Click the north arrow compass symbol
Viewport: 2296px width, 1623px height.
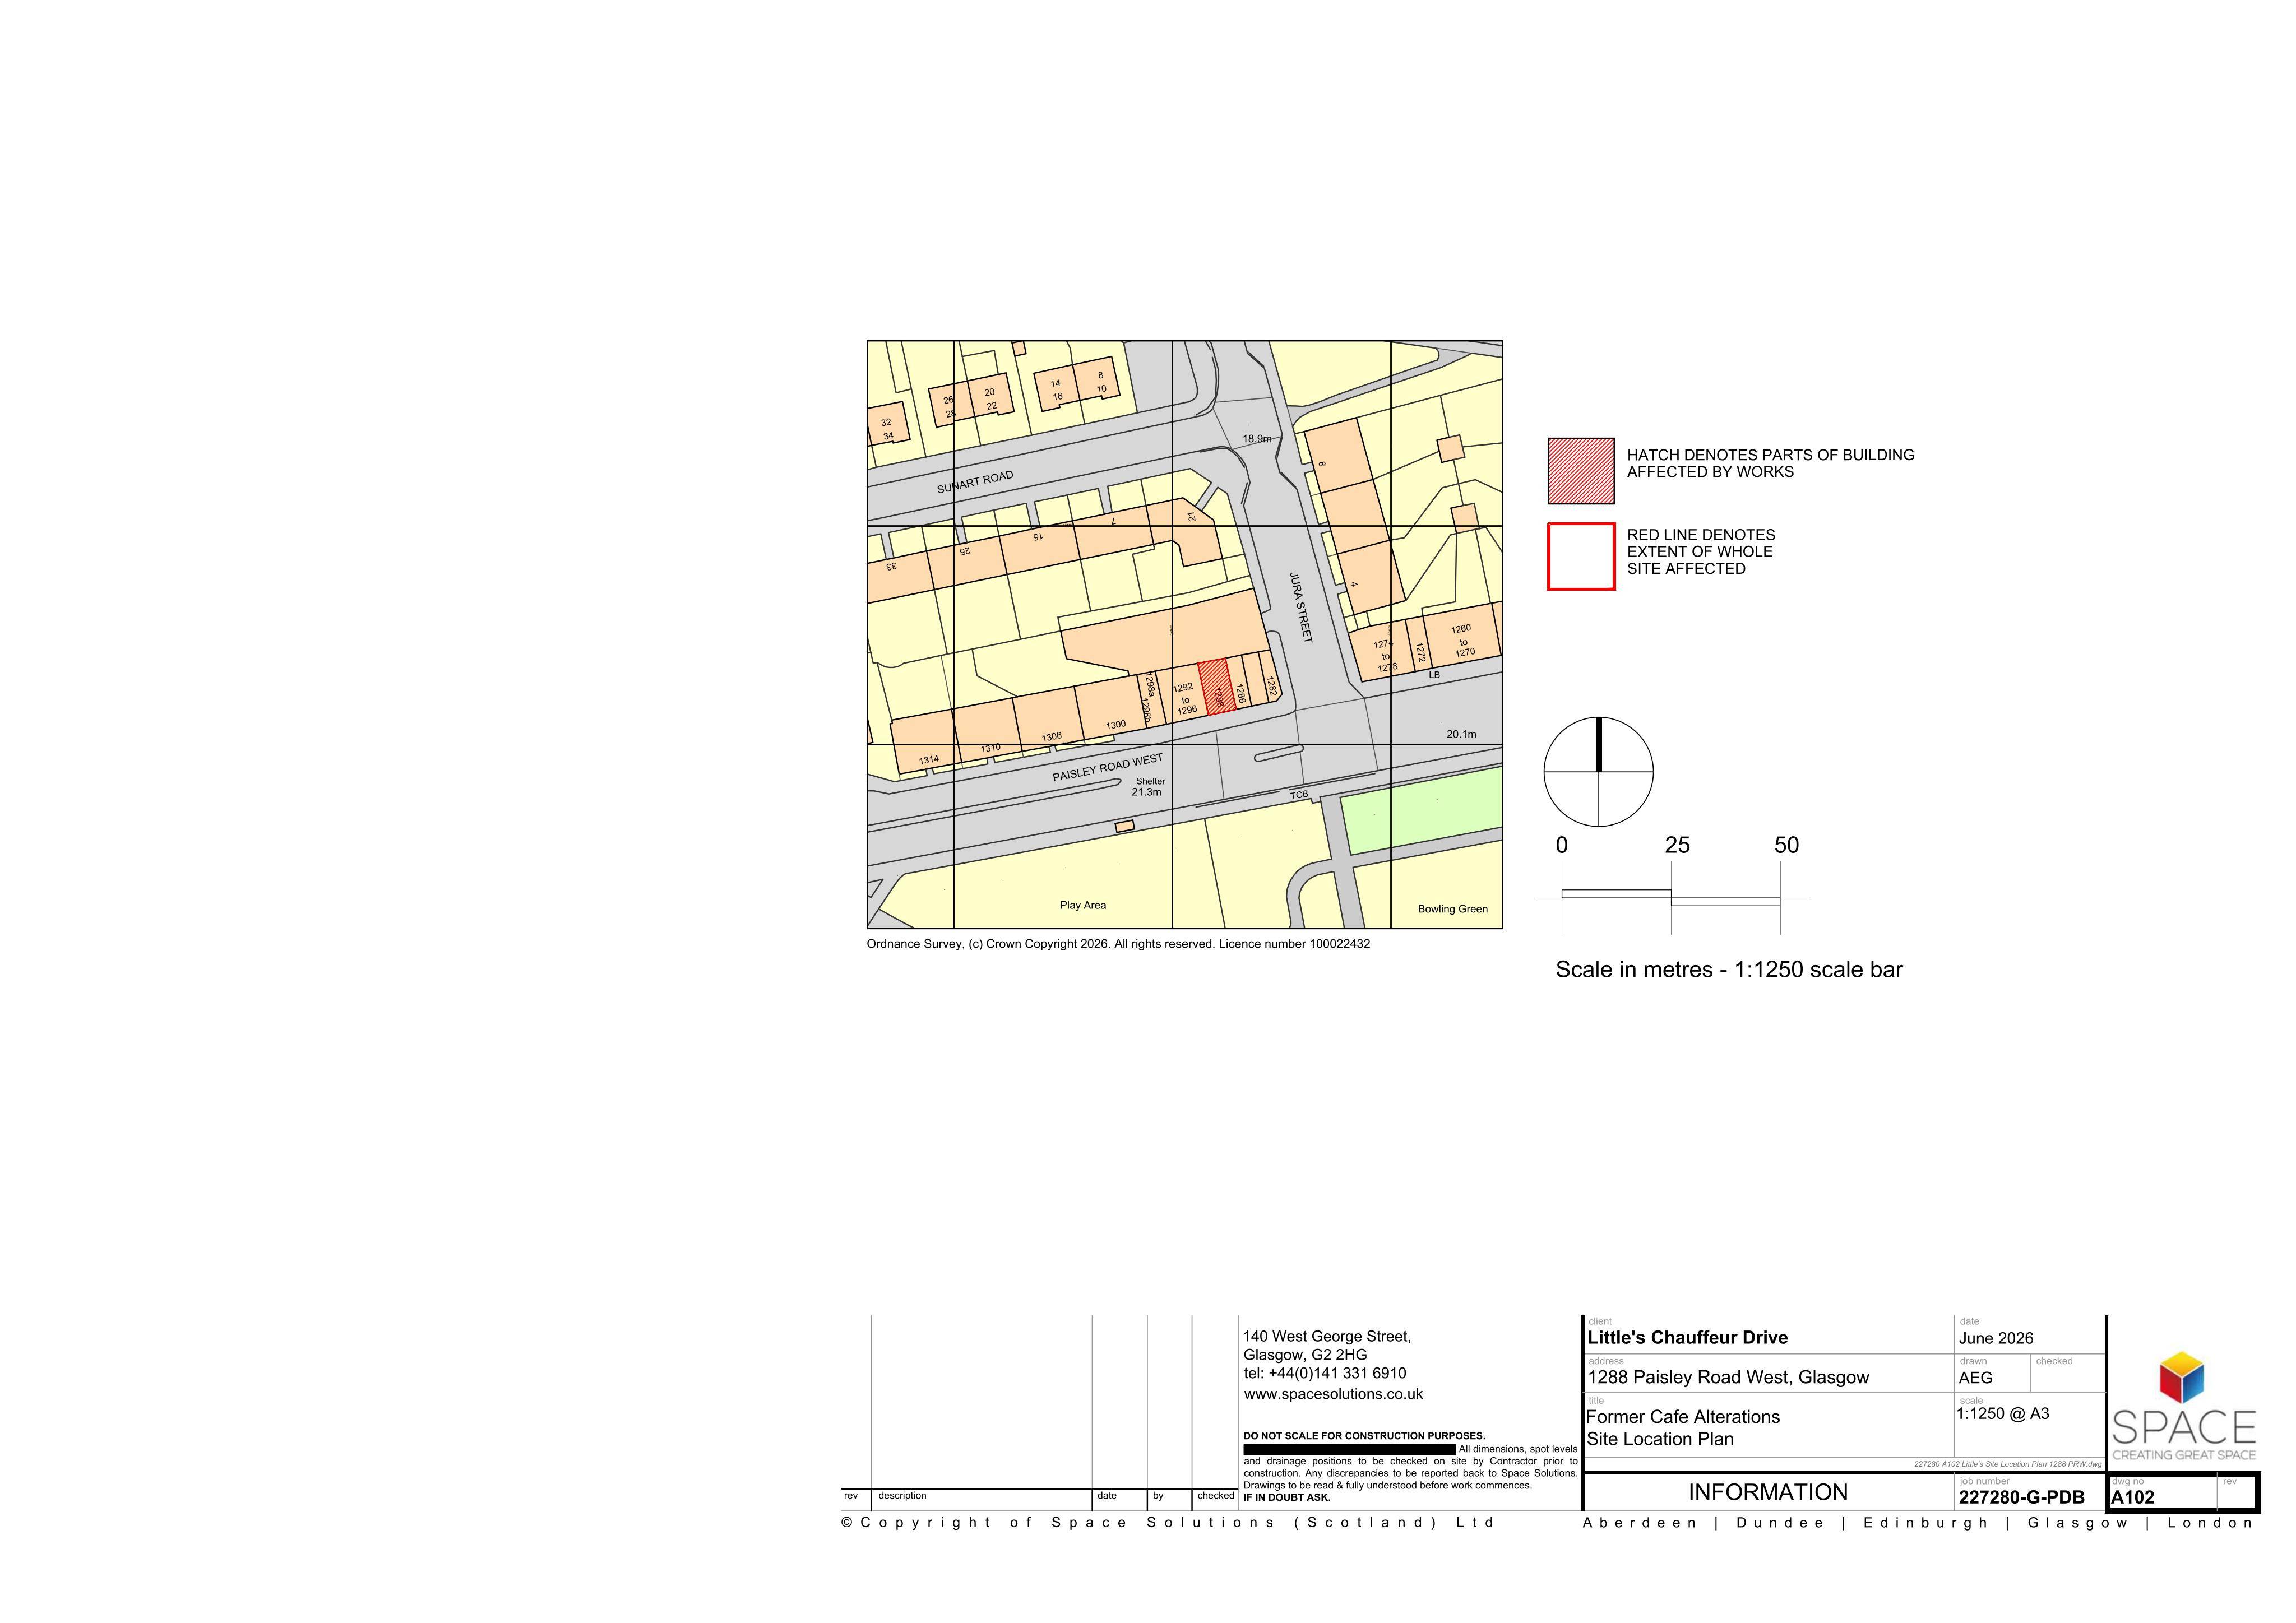(x=1598, y=772)
